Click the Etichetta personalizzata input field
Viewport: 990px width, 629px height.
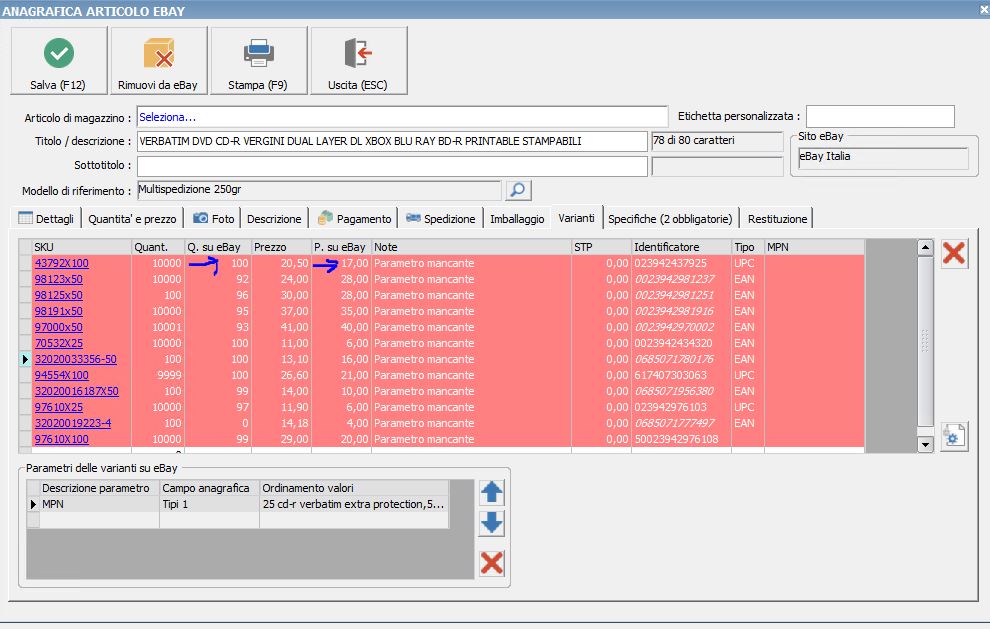pos(880,116)
